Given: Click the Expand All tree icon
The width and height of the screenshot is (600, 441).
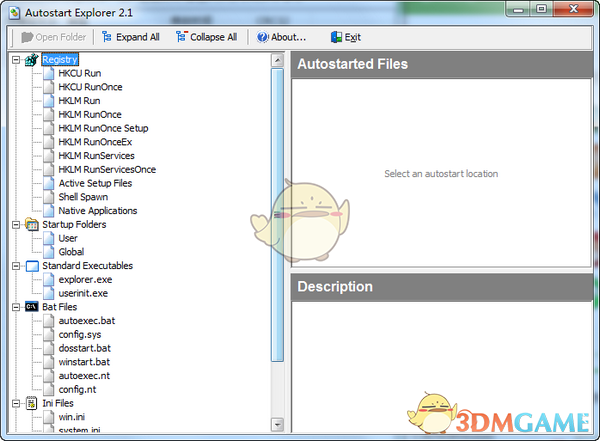Looking at the screenshot, I should [107, 37].
